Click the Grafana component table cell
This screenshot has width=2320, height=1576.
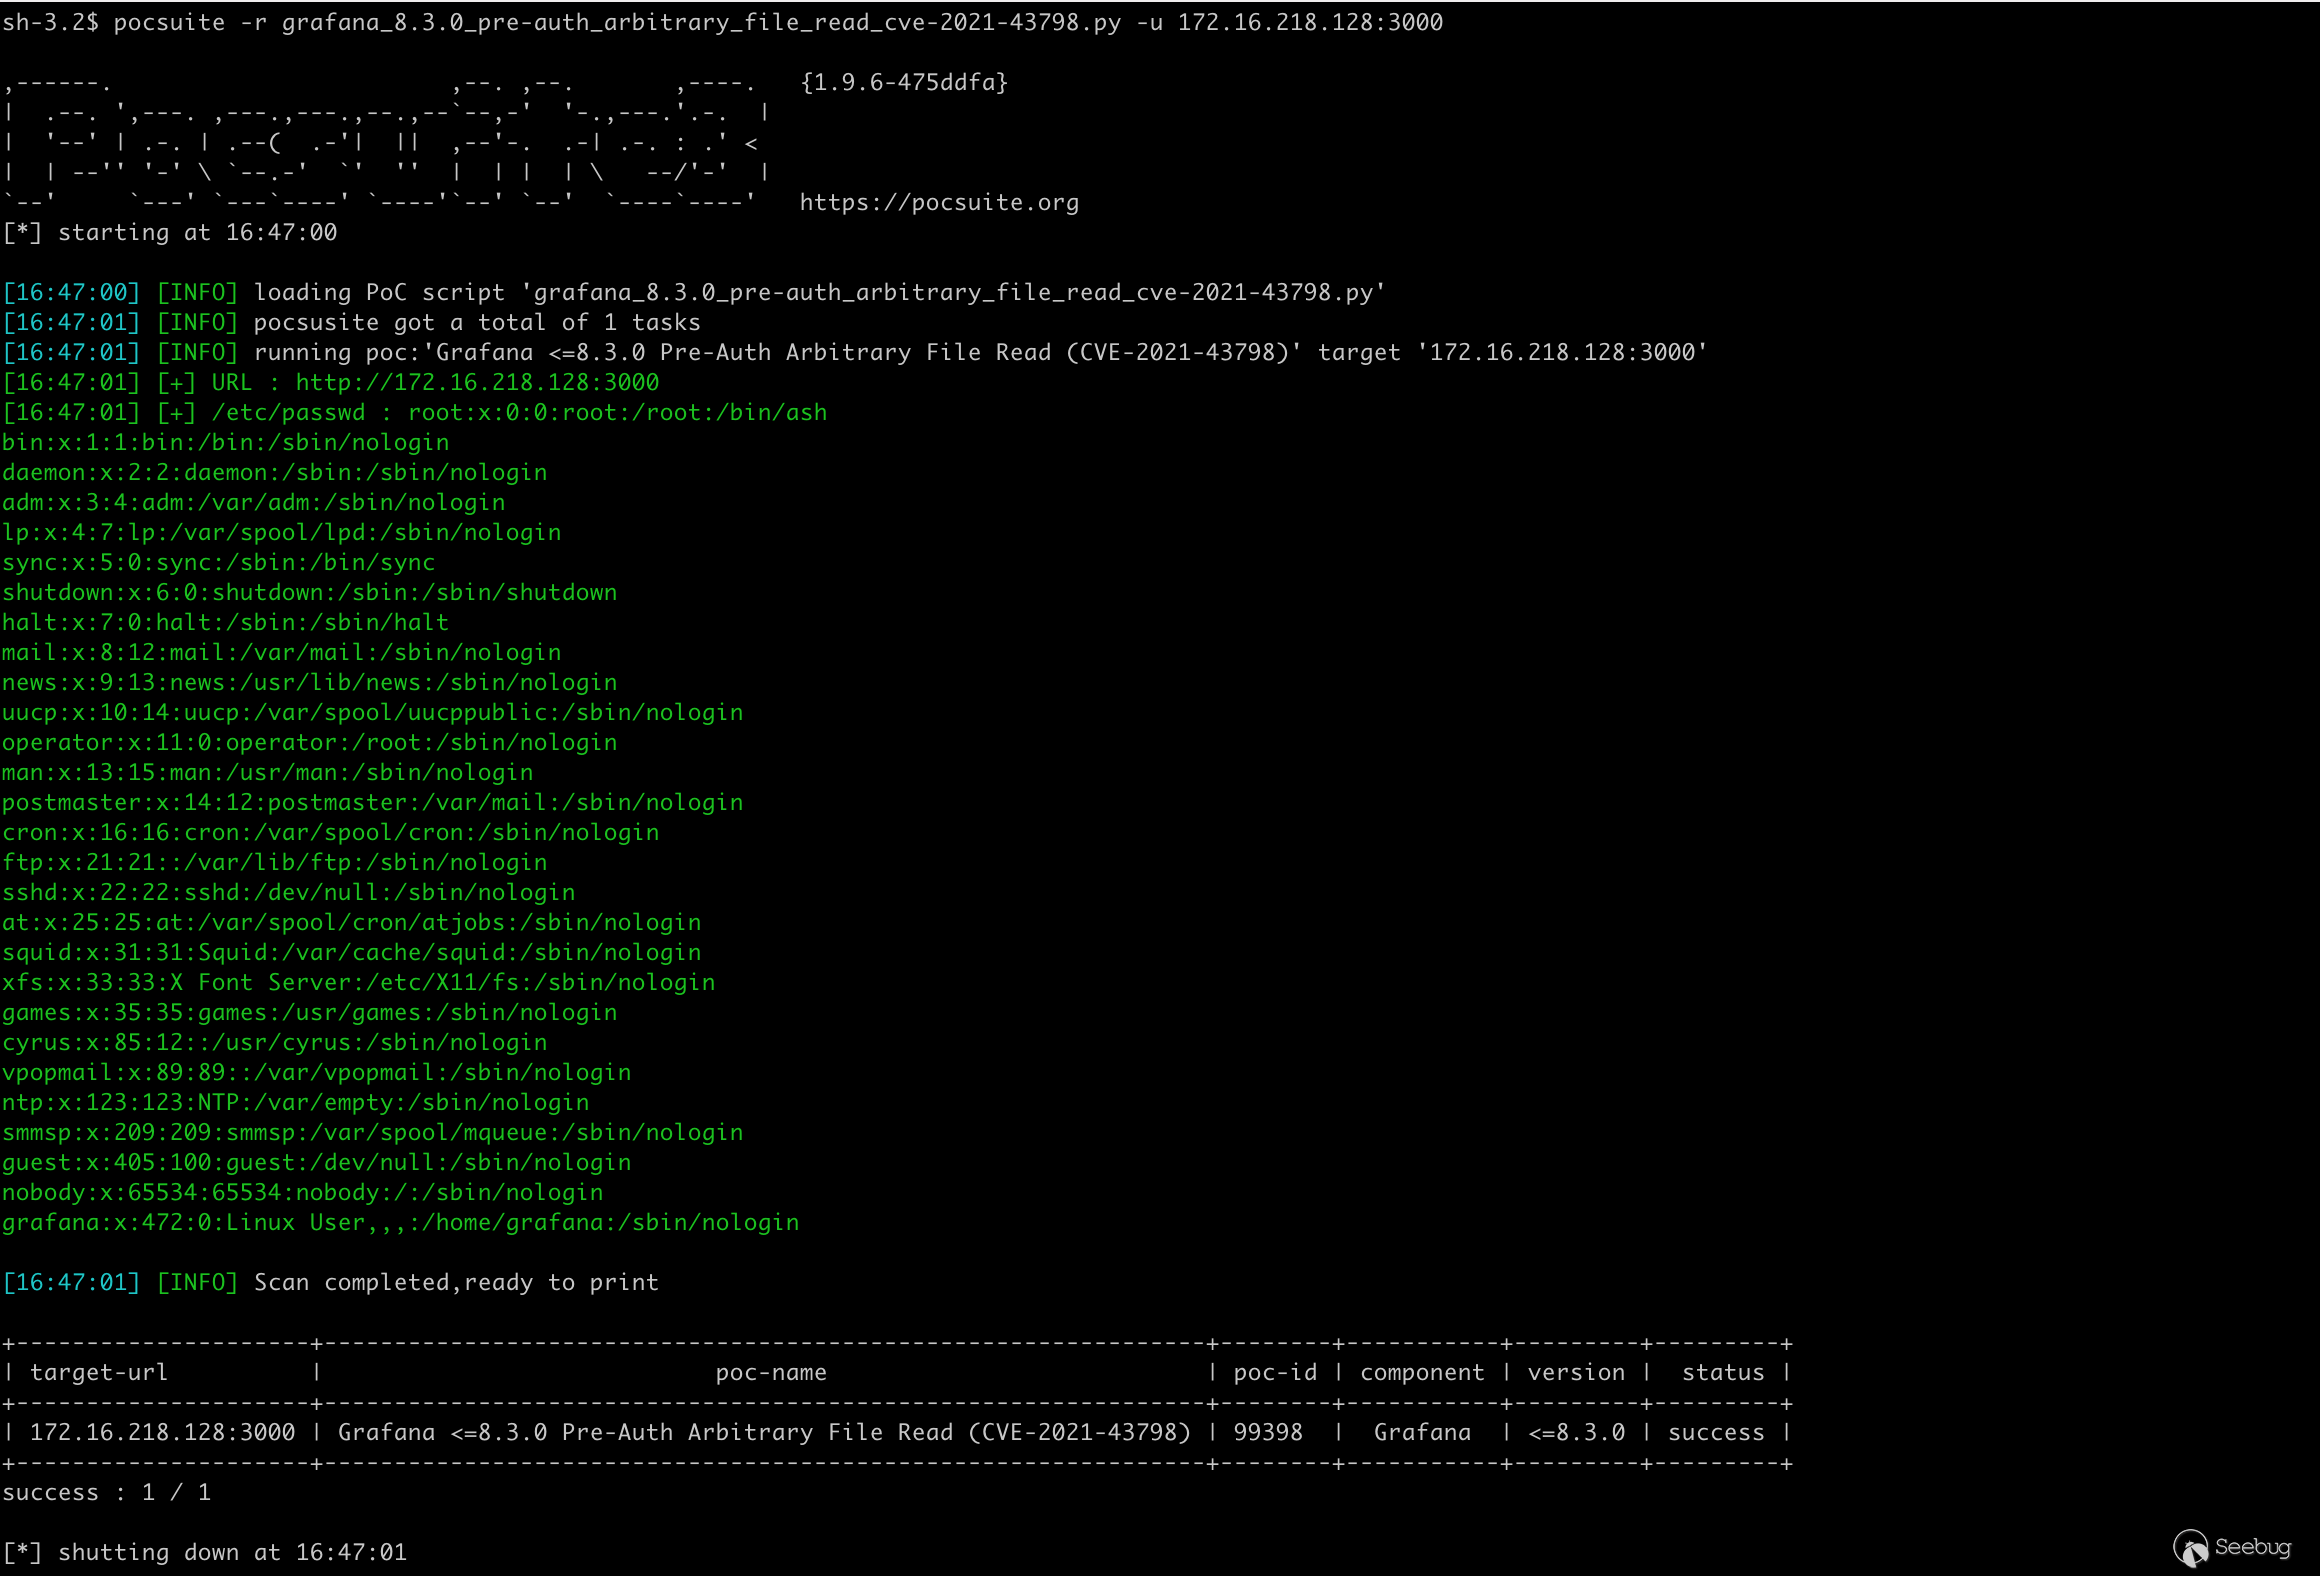point(1421,1433)
